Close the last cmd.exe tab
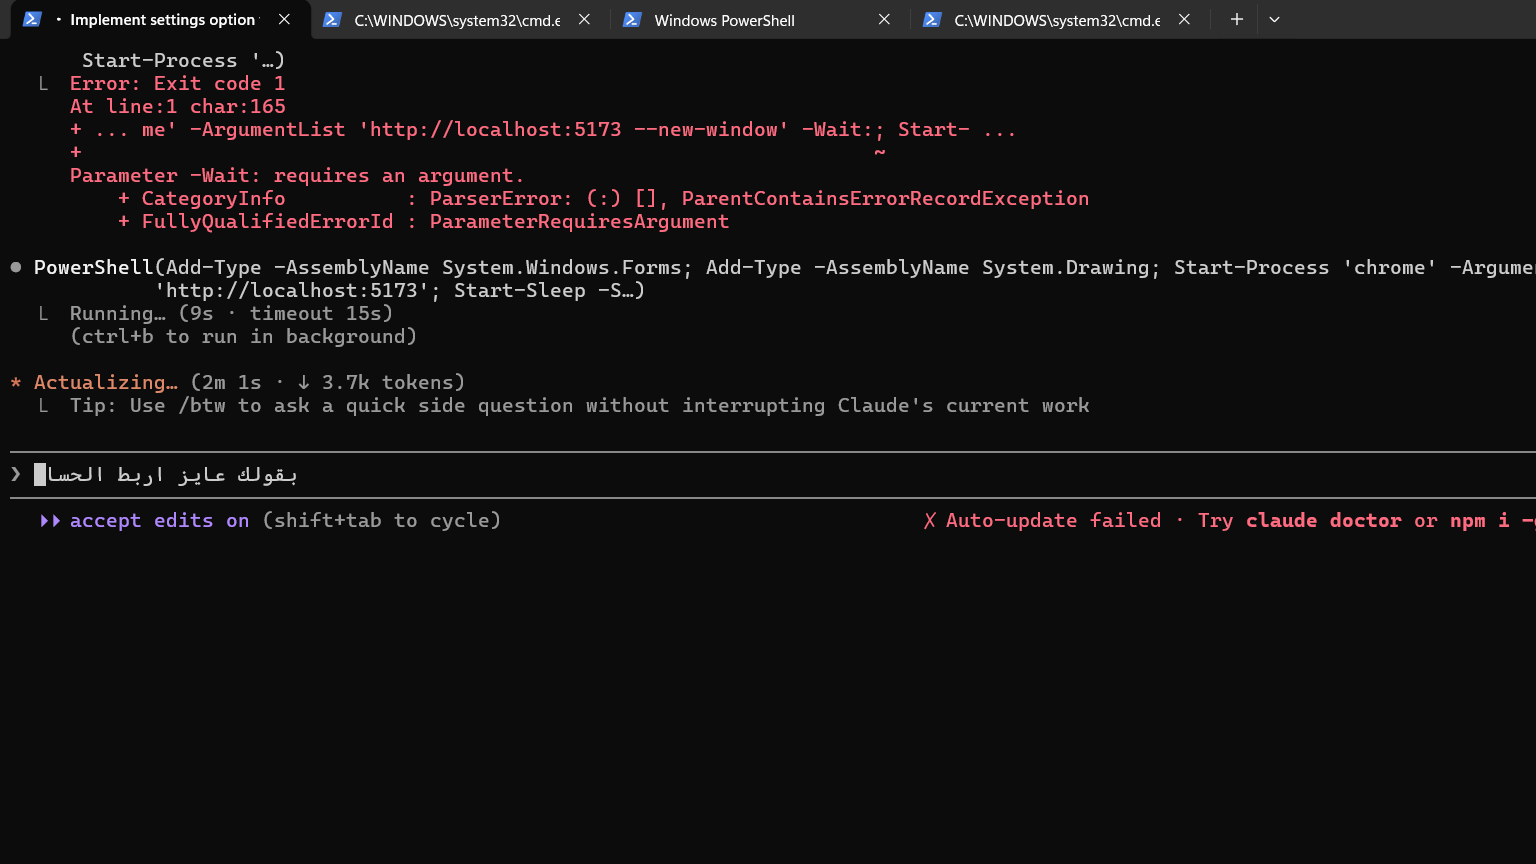 1184,19
